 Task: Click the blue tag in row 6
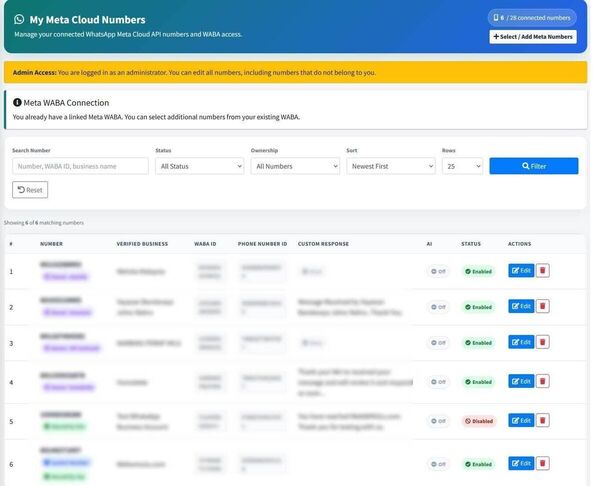click(x=66, y=462)
